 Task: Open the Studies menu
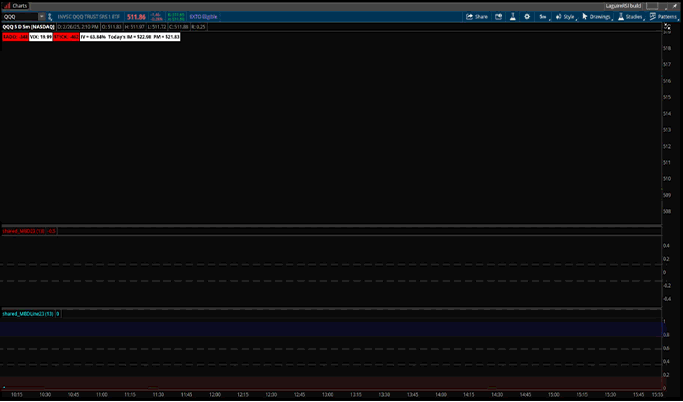(630, 17)
